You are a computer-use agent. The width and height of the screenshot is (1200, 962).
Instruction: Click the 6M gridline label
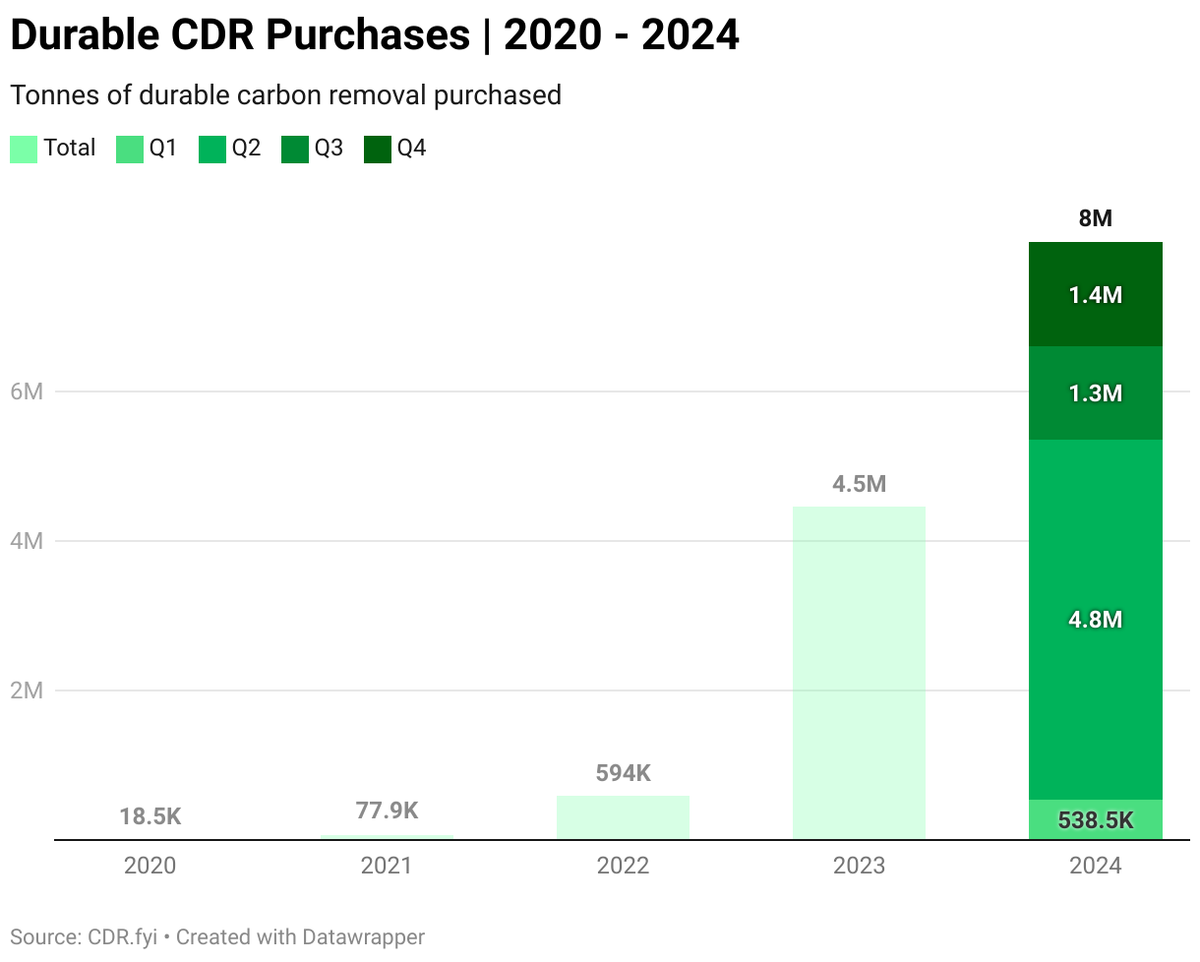tap(27, 391)
